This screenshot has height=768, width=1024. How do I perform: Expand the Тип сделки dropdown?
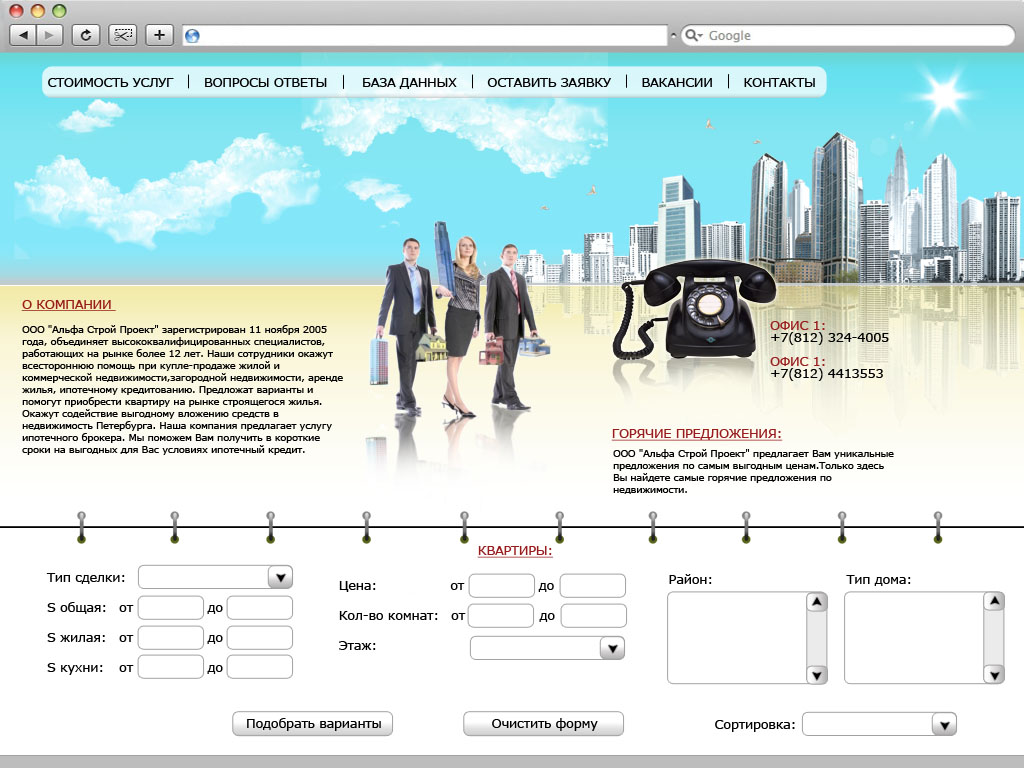tap(280, 577)
